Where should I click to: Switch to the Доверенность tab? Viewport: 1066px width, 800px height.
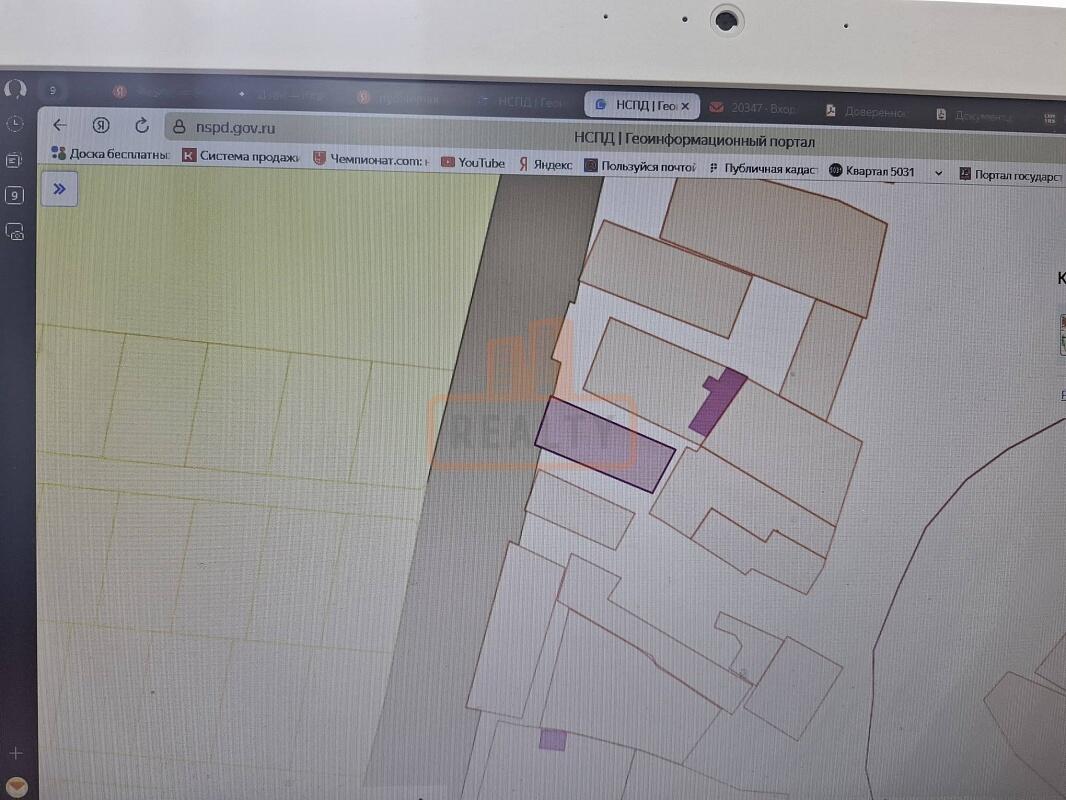[x=868, y=112]
